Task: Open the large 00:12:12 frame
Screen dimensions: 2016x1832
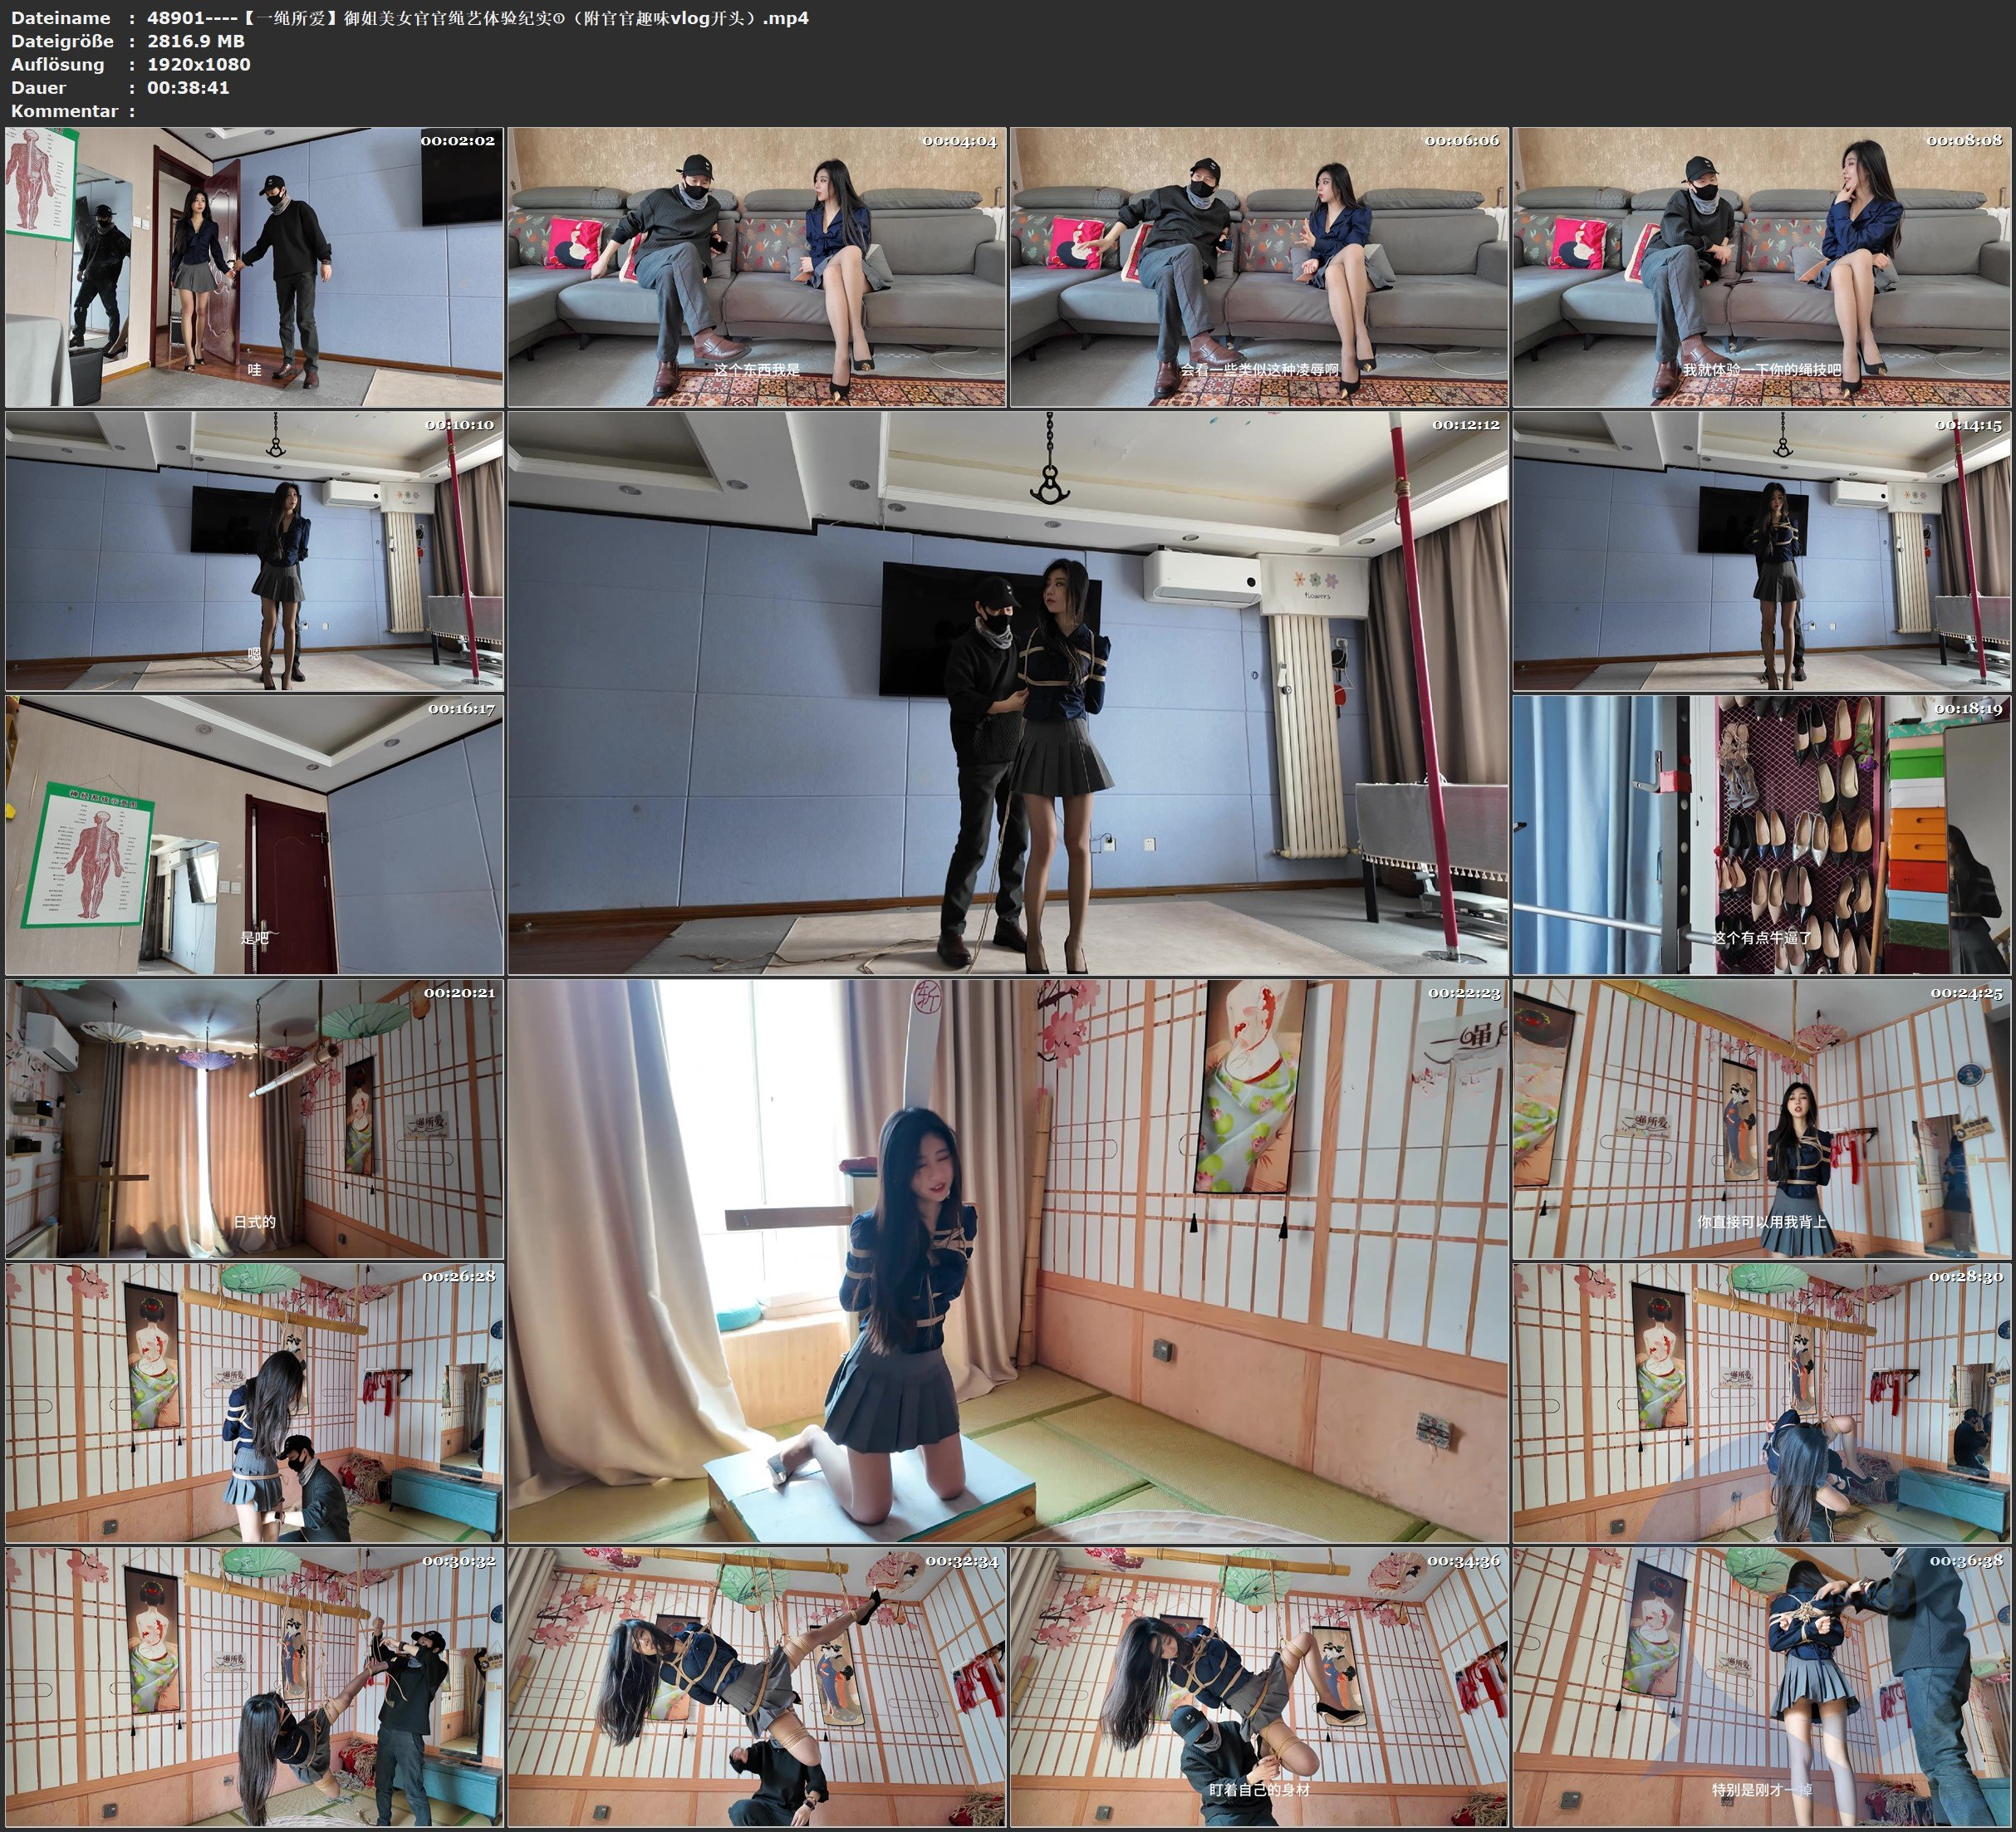Action: tap(1007, 693)
